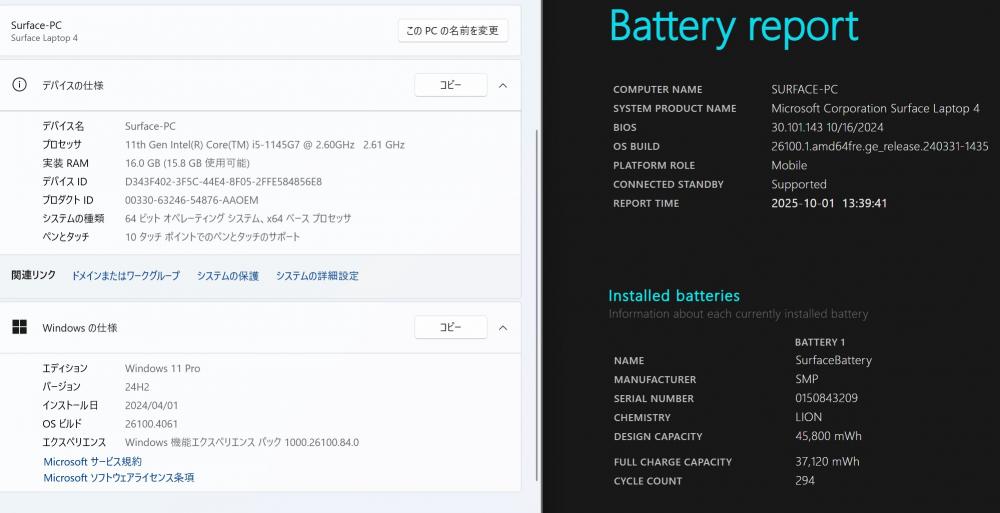Viewport: 1000px width, 513px height.
Task: Select the cycle count value 294
Action: (804, 480)
